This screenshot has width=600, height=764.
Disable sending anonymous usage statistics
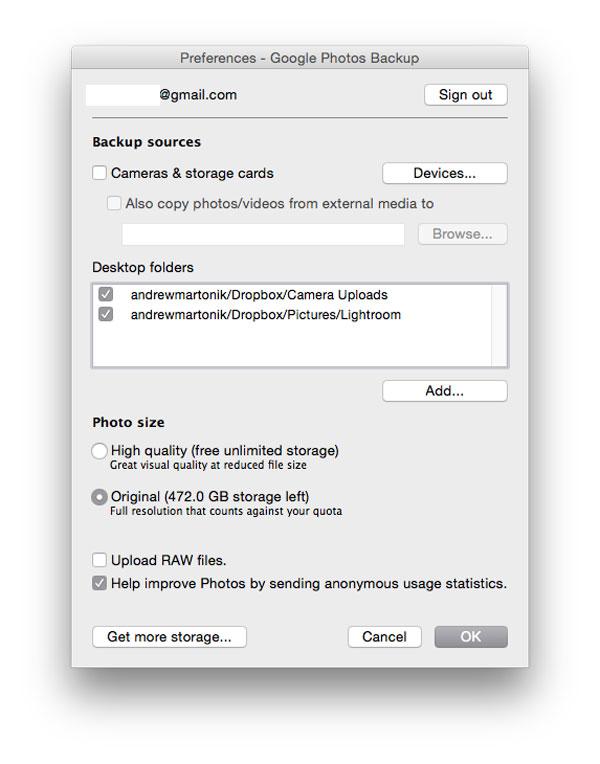pyautogui.click(x=99, y=583)
